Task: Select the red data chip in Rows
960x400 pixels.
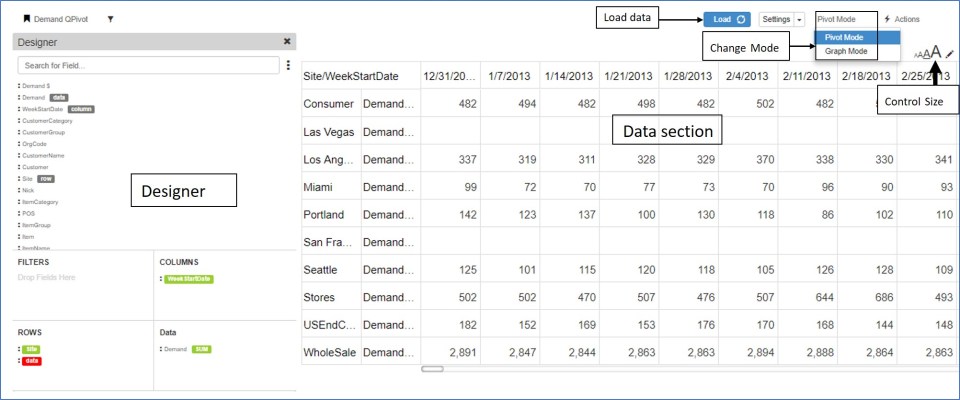Action: pyautogui.click(x=32, y=359)
